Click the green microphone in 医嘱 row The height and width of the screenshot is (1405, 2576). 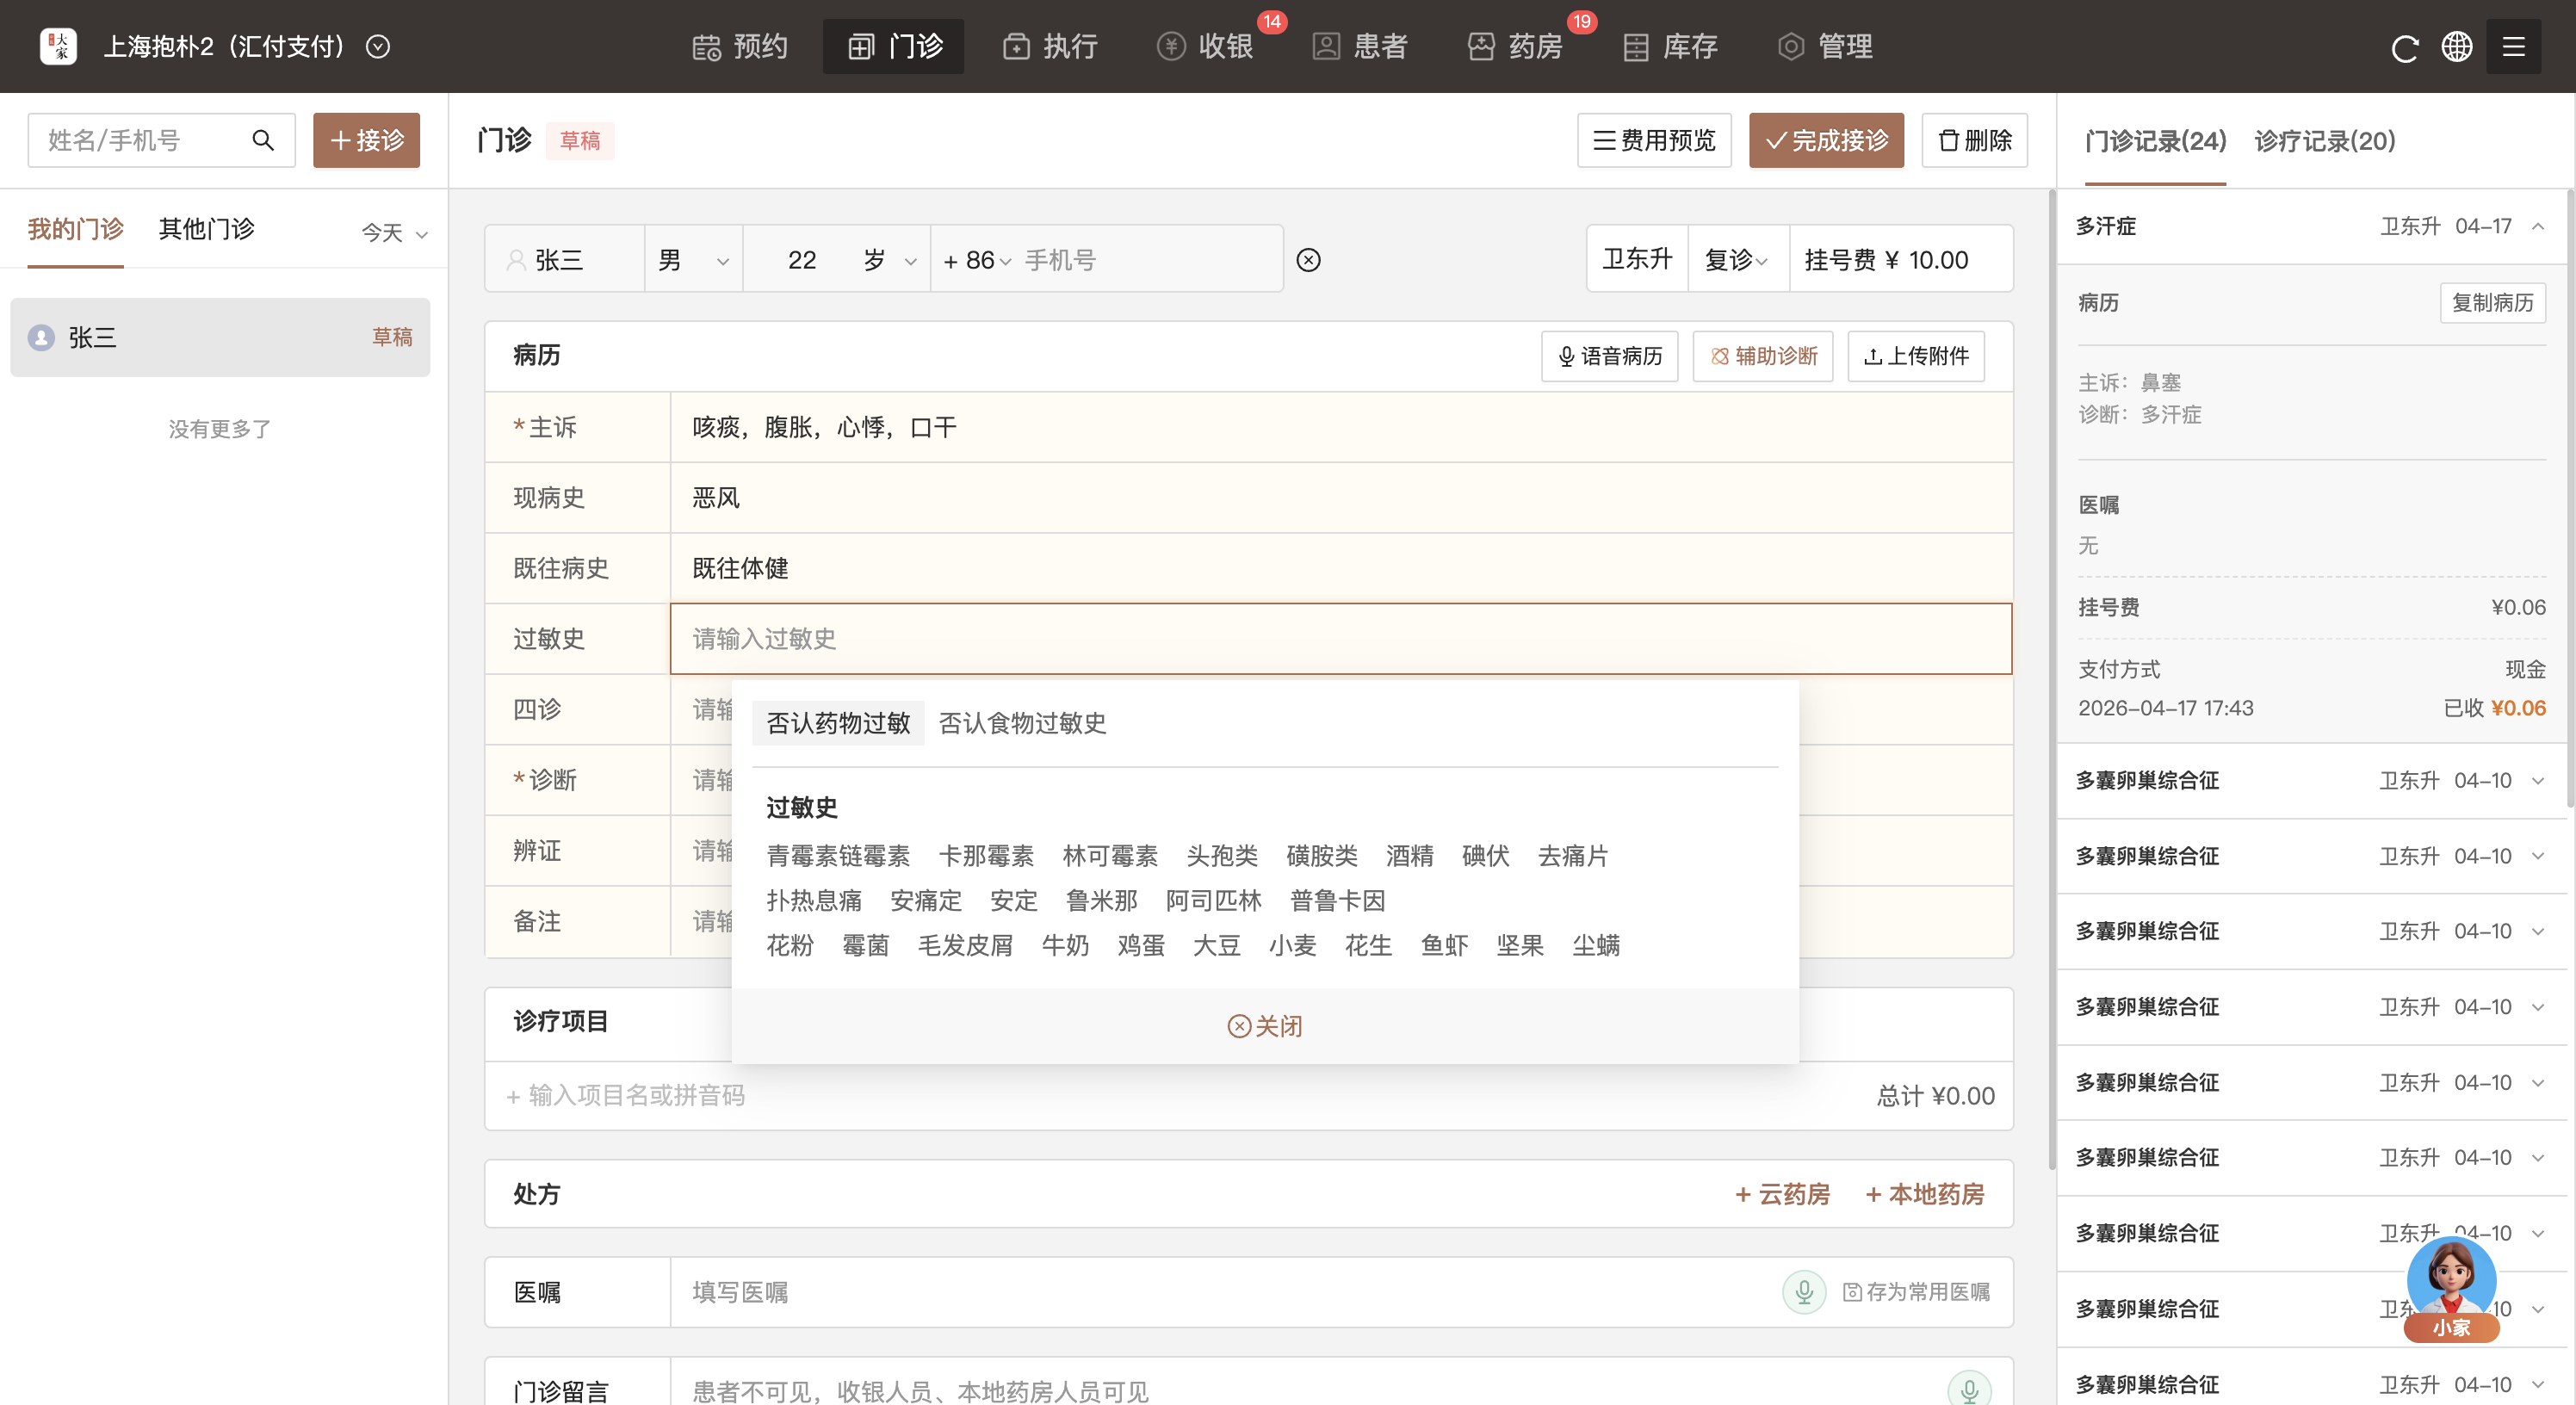tap(1804, 1291)
